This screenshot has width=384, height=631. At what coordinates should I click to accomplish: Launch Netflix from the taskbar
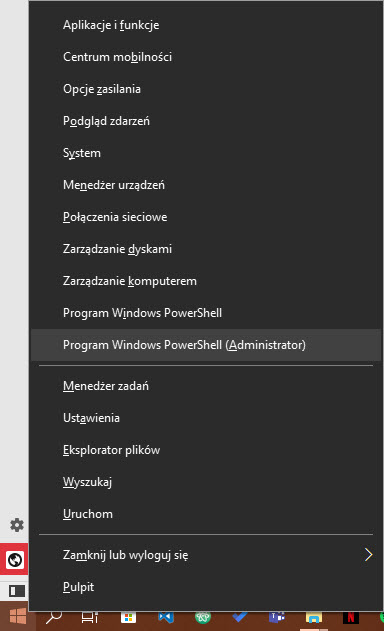pyautogui.click(x=351, y=618)
